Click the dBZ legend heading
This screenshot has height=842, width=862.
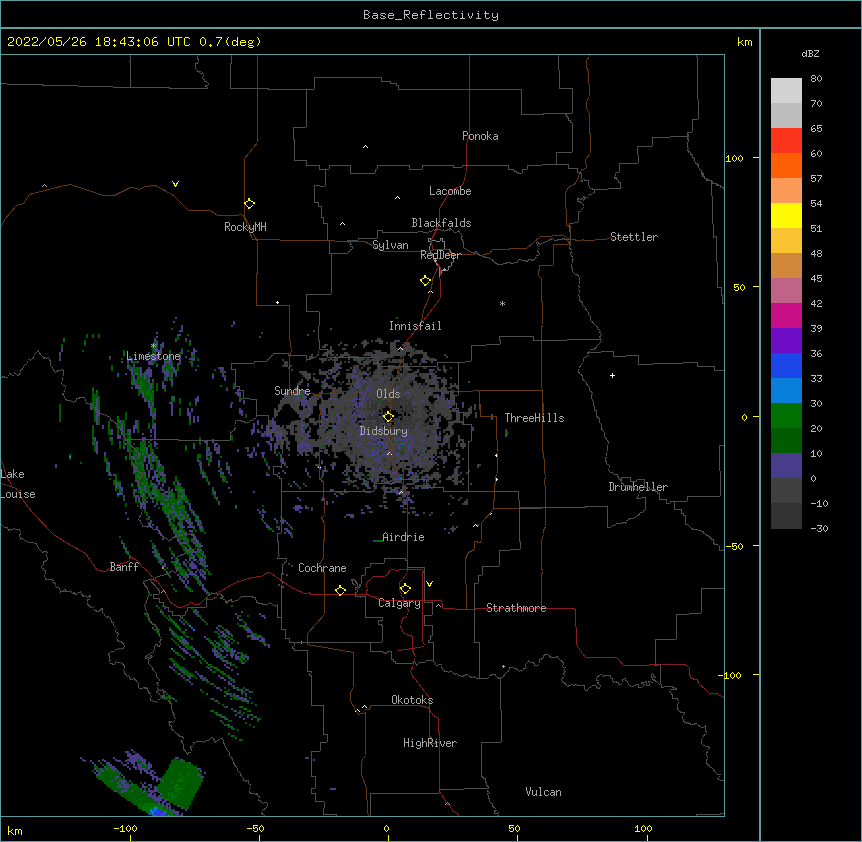[810, 54]
